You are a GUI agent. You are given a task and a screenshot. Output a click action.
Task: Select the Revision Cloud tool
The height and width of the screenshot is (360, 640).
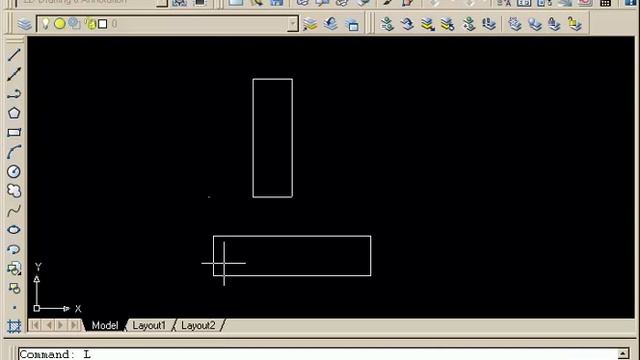point(14,191)
